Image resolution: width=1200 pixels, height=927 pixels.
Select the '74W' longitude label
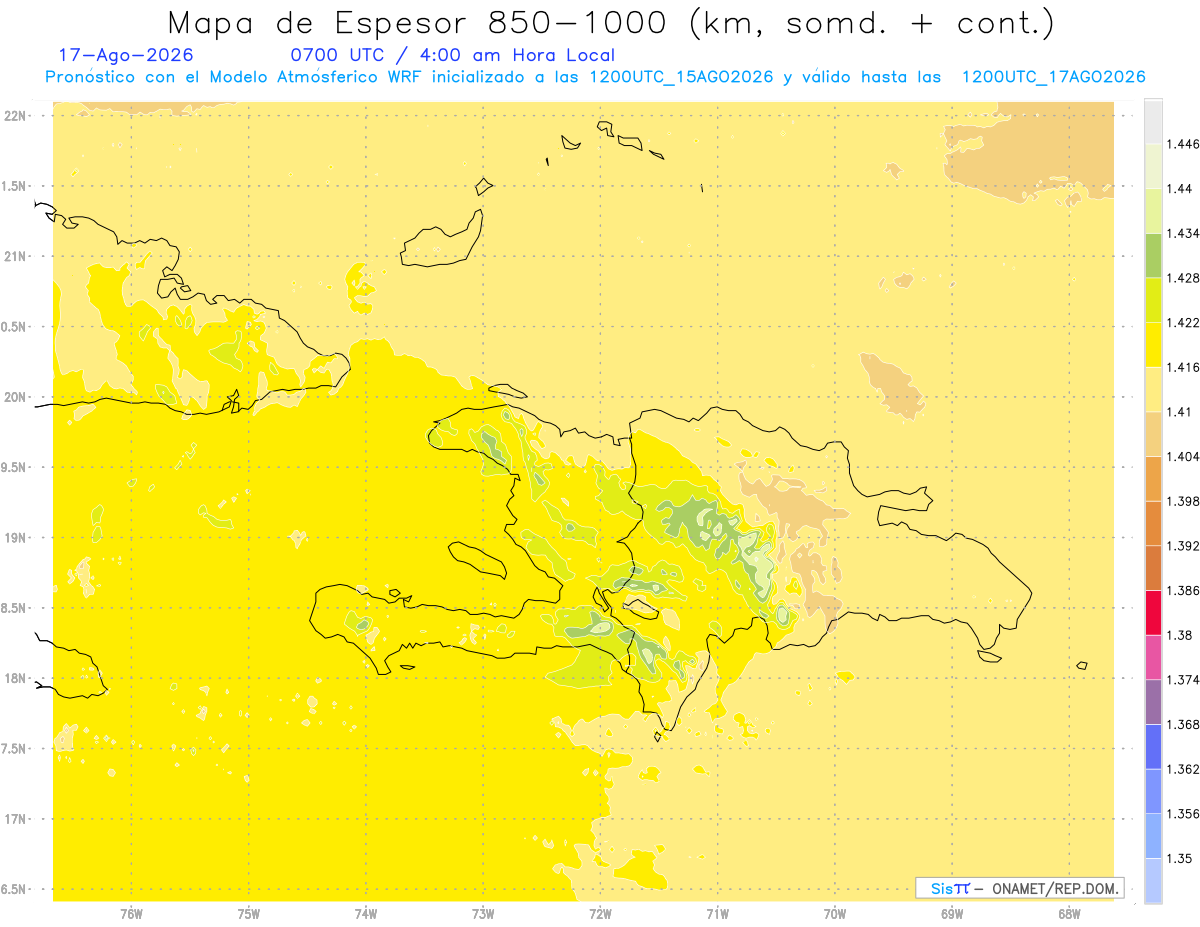(x=366, y=913)
